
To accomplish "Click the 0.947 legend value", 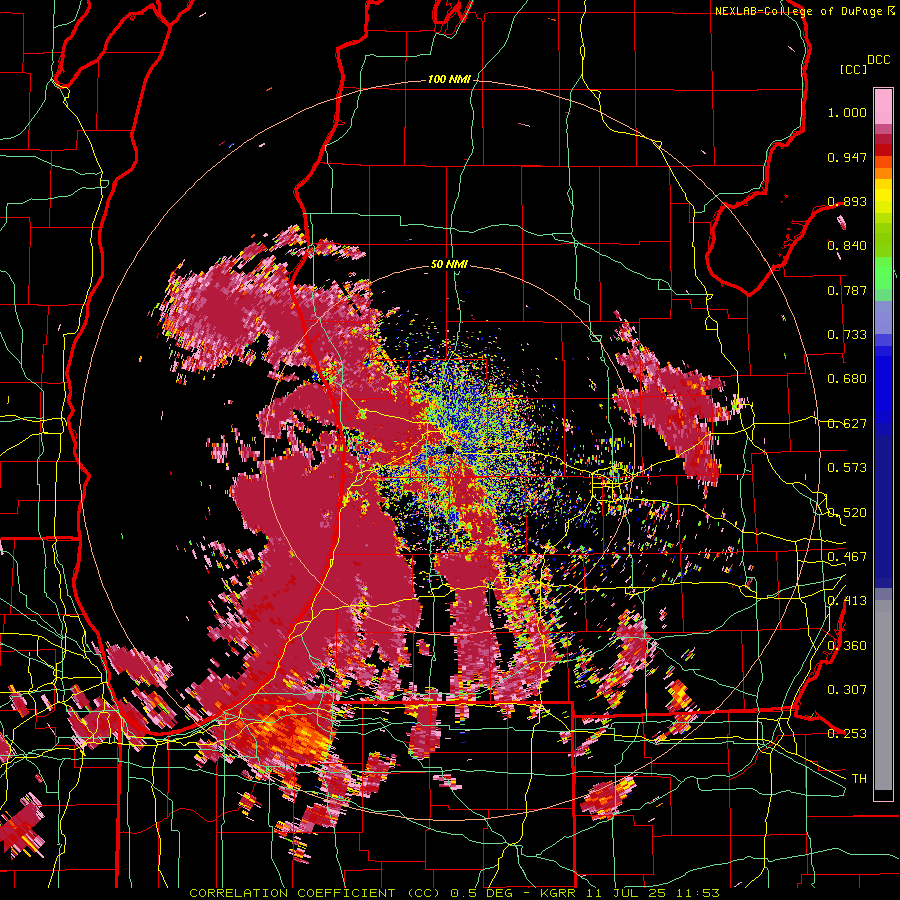I will tap(847, 157).
